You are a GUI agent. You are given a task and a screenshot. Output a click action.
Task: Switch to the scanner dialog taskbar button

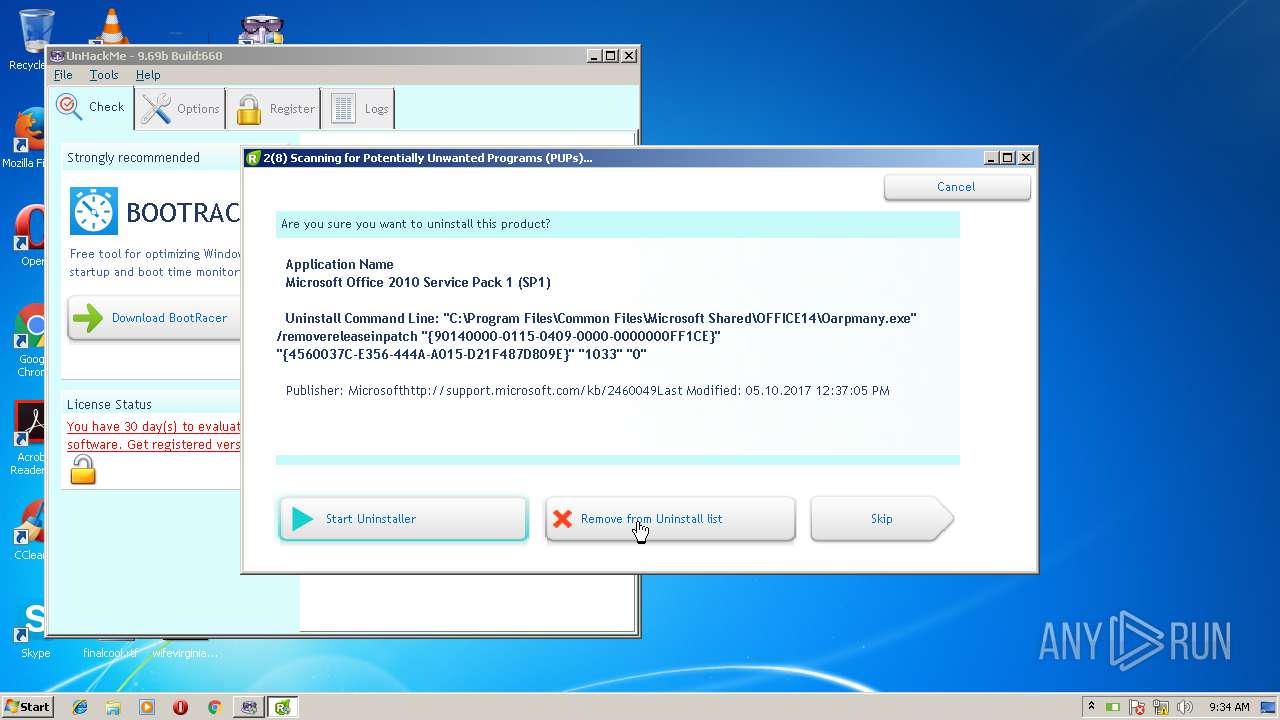tap(283, 707)
